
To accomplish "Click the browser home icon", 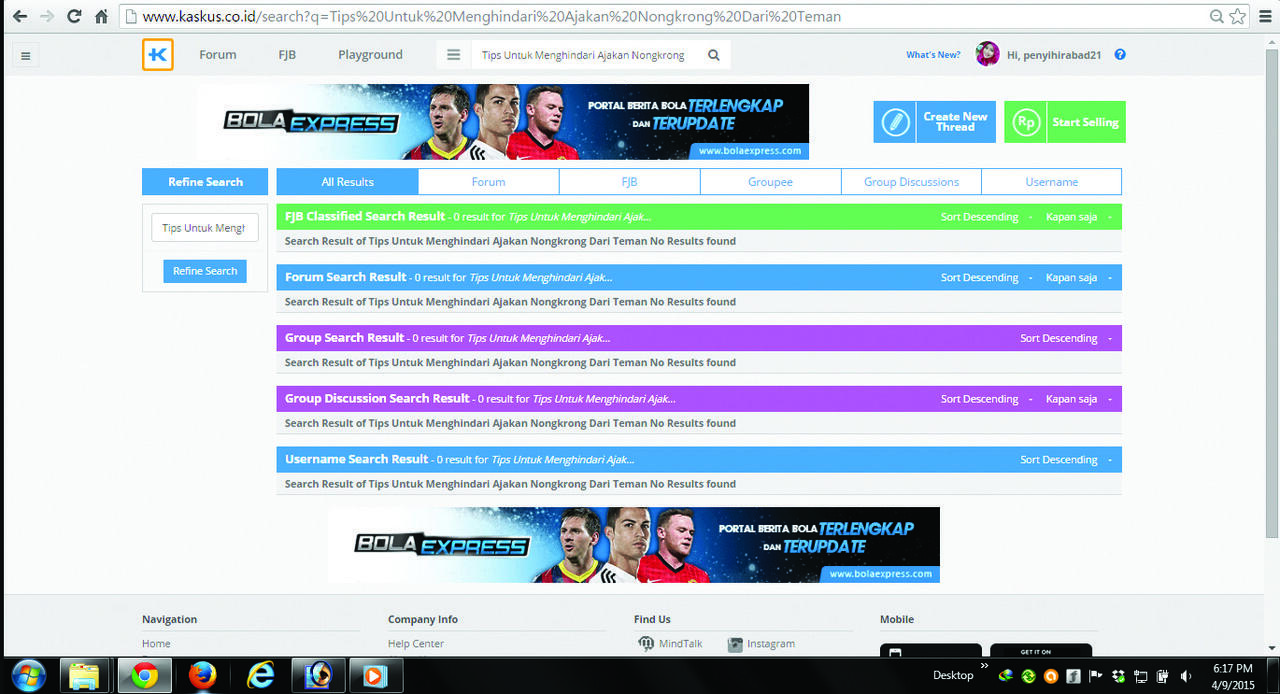I will [101, 16].
